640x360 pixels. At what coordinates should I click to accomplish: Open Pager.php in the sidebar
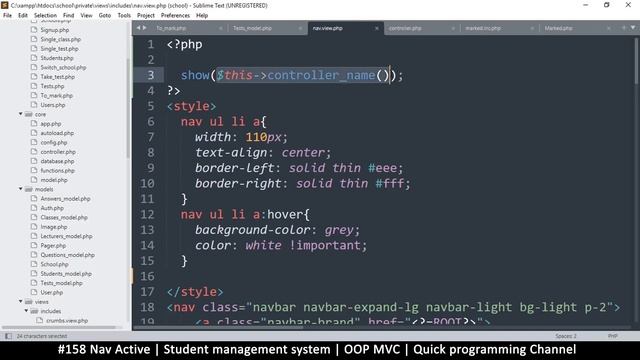[x=53, y=246]
